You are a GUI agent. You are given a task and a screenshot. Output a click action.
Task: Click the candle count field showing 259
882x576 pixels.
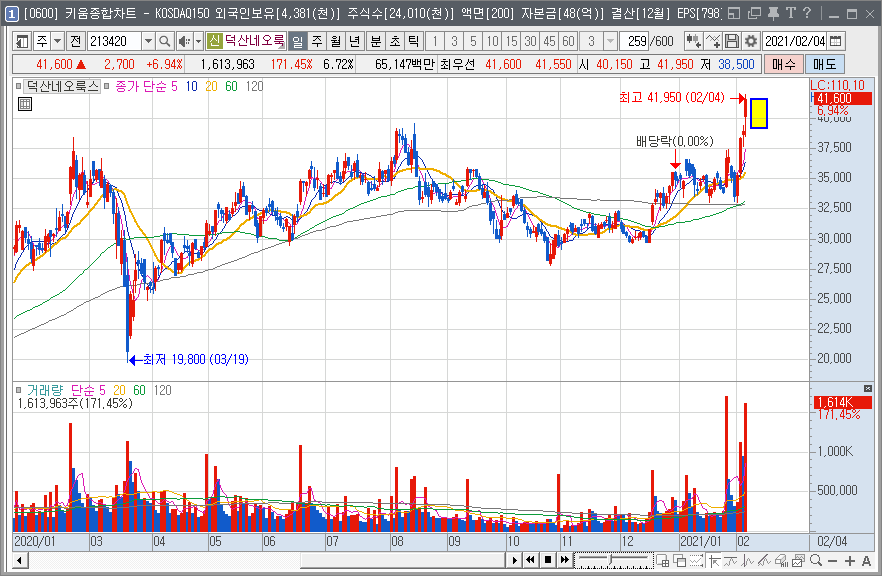635,41
